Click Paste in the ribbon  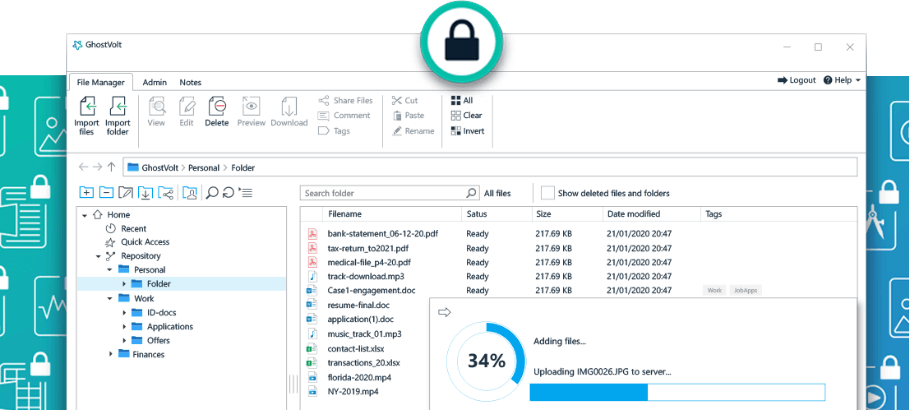pyautogui.click(x=408, y=115)
